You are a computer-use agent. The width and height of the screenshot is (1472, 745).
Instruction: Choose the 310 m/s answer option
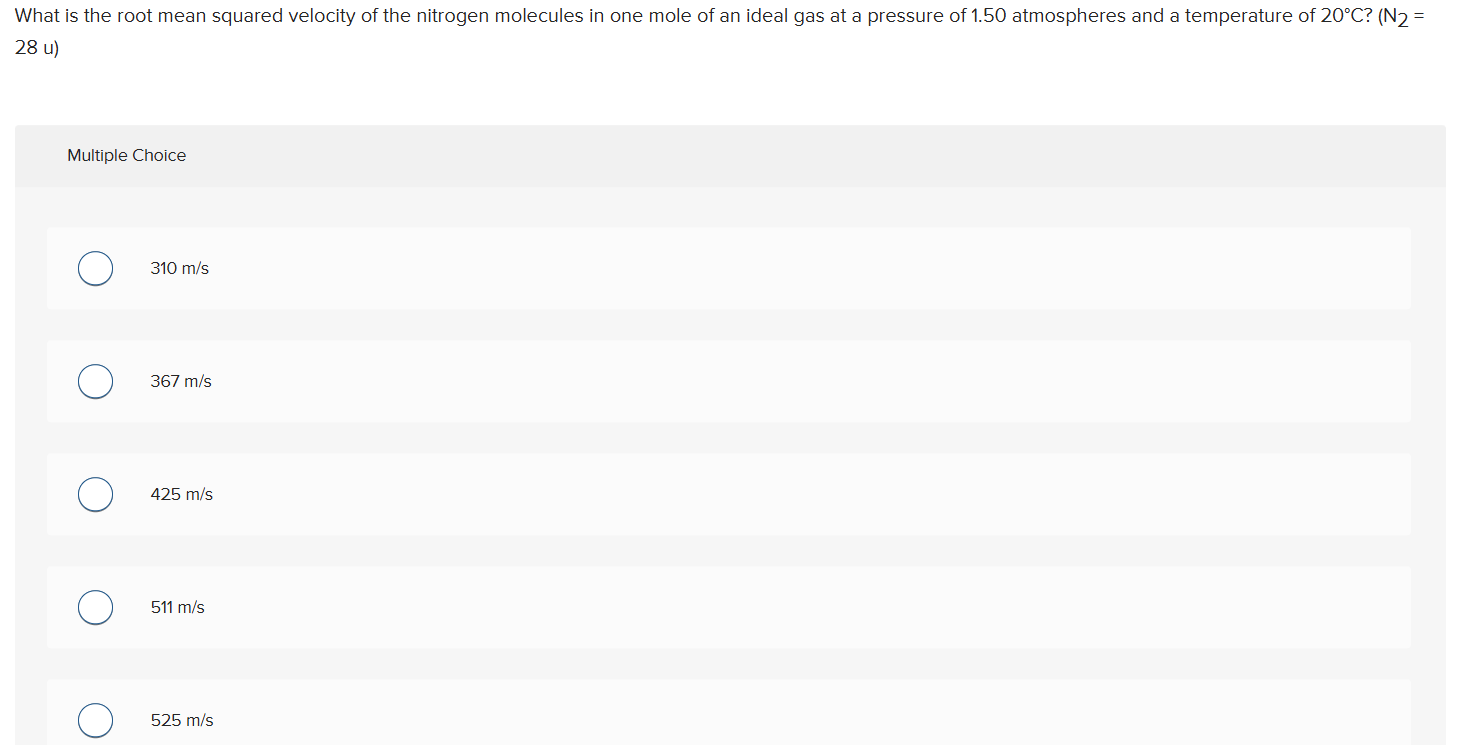pyautogui.click(x=179, y=268)
